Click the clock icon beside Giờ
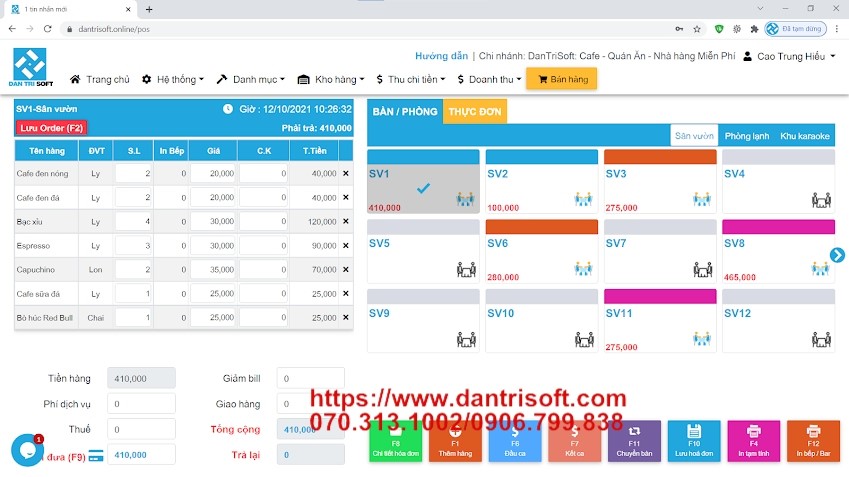The height and width of the screenshot is (477, 849). click(228, 109)
